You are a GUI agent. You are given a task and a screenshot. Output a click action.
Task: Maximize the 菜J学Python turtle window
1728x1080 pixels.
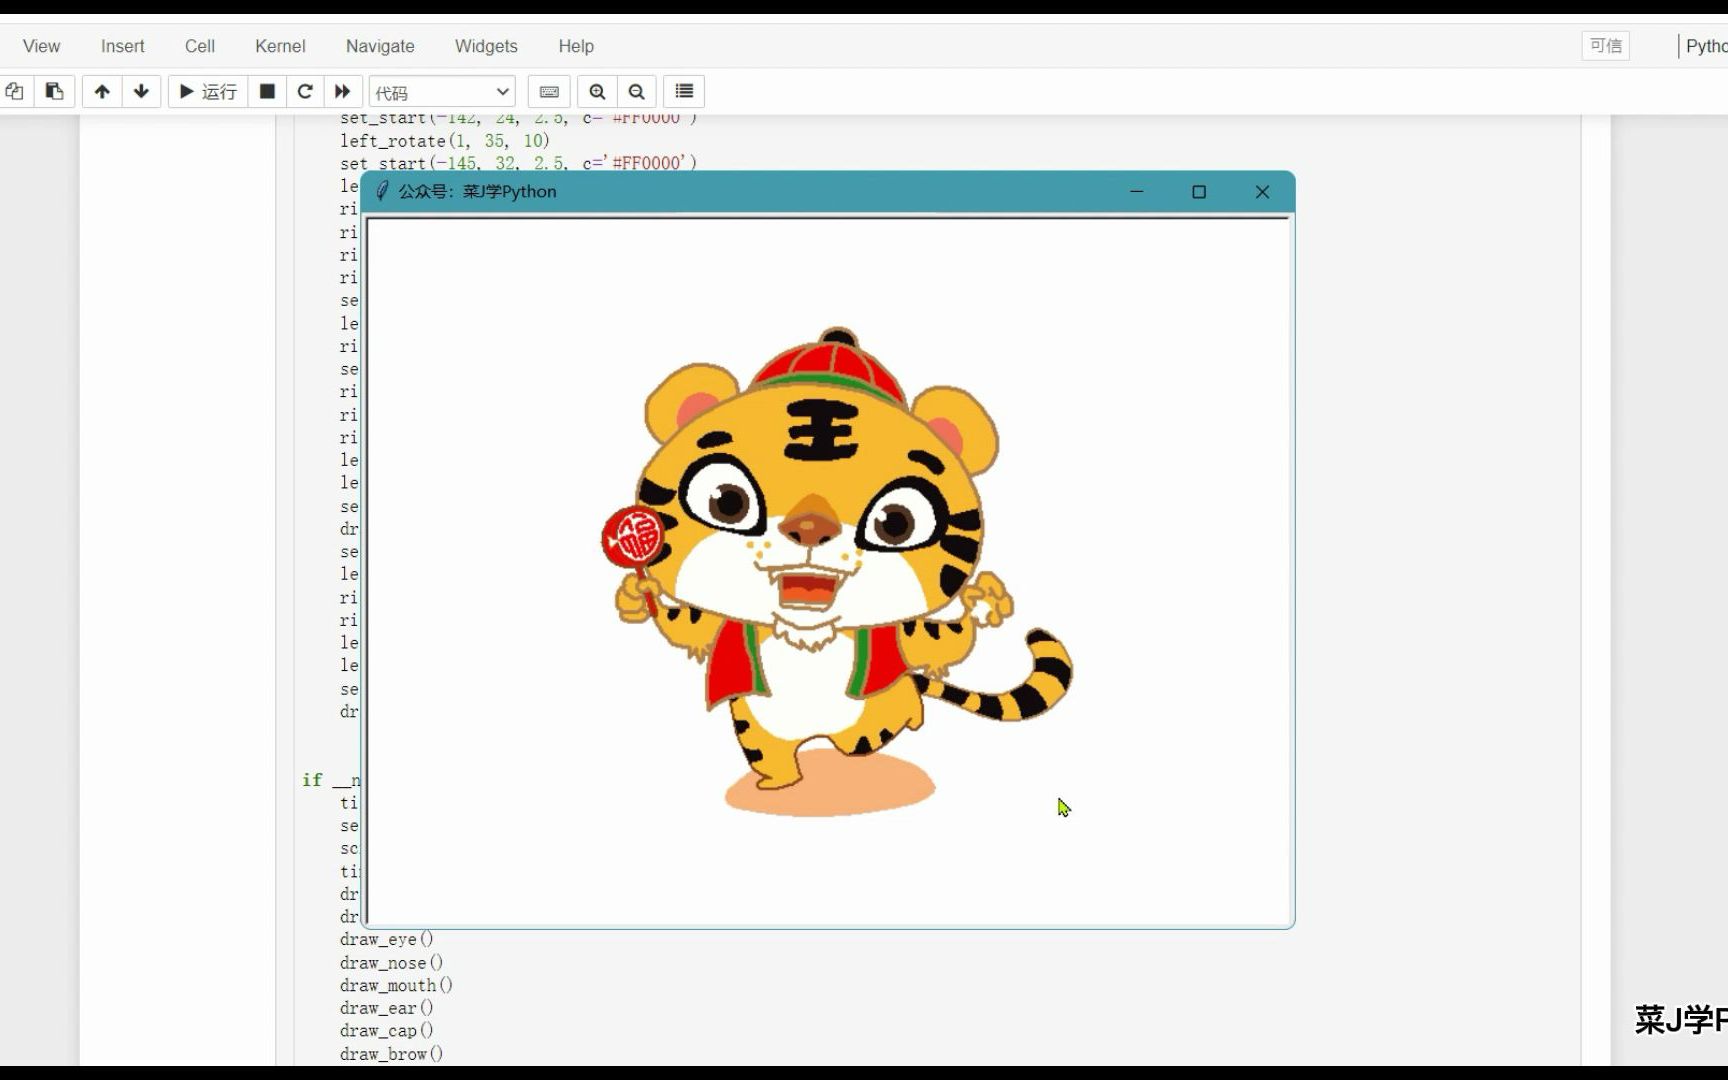(1199, 191)
